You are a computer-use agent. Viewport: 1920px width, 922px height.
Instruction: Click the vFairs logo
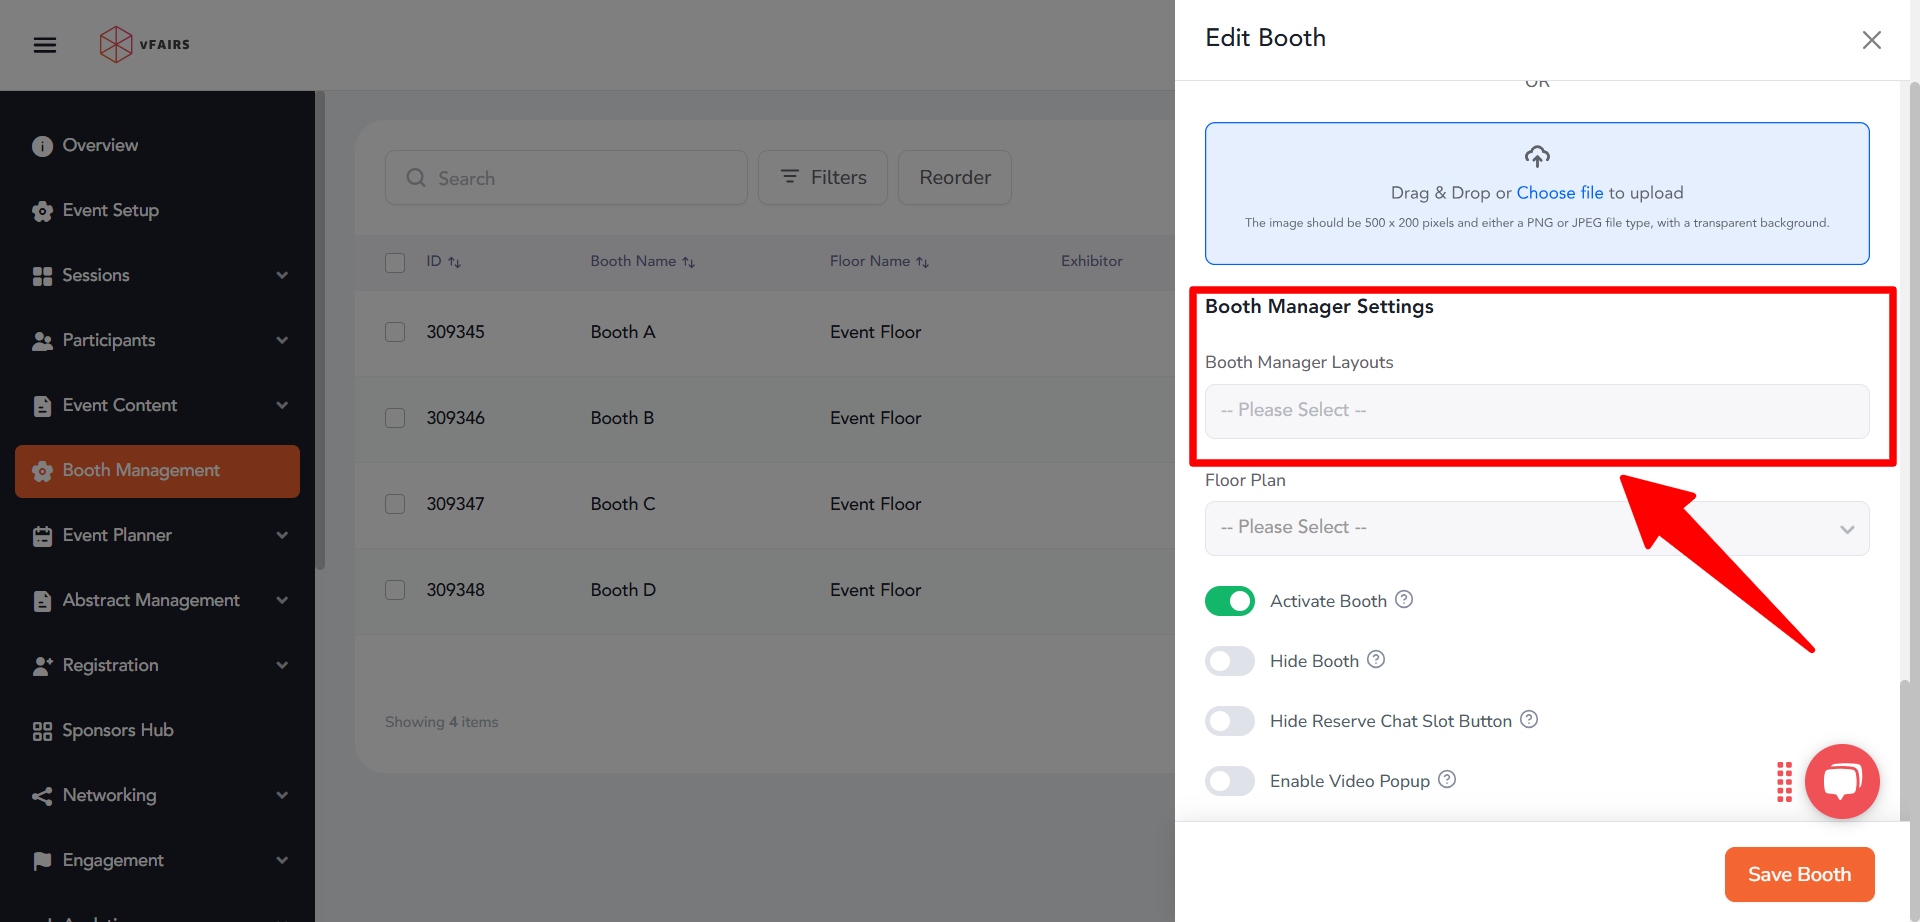(x=142, y=44)
